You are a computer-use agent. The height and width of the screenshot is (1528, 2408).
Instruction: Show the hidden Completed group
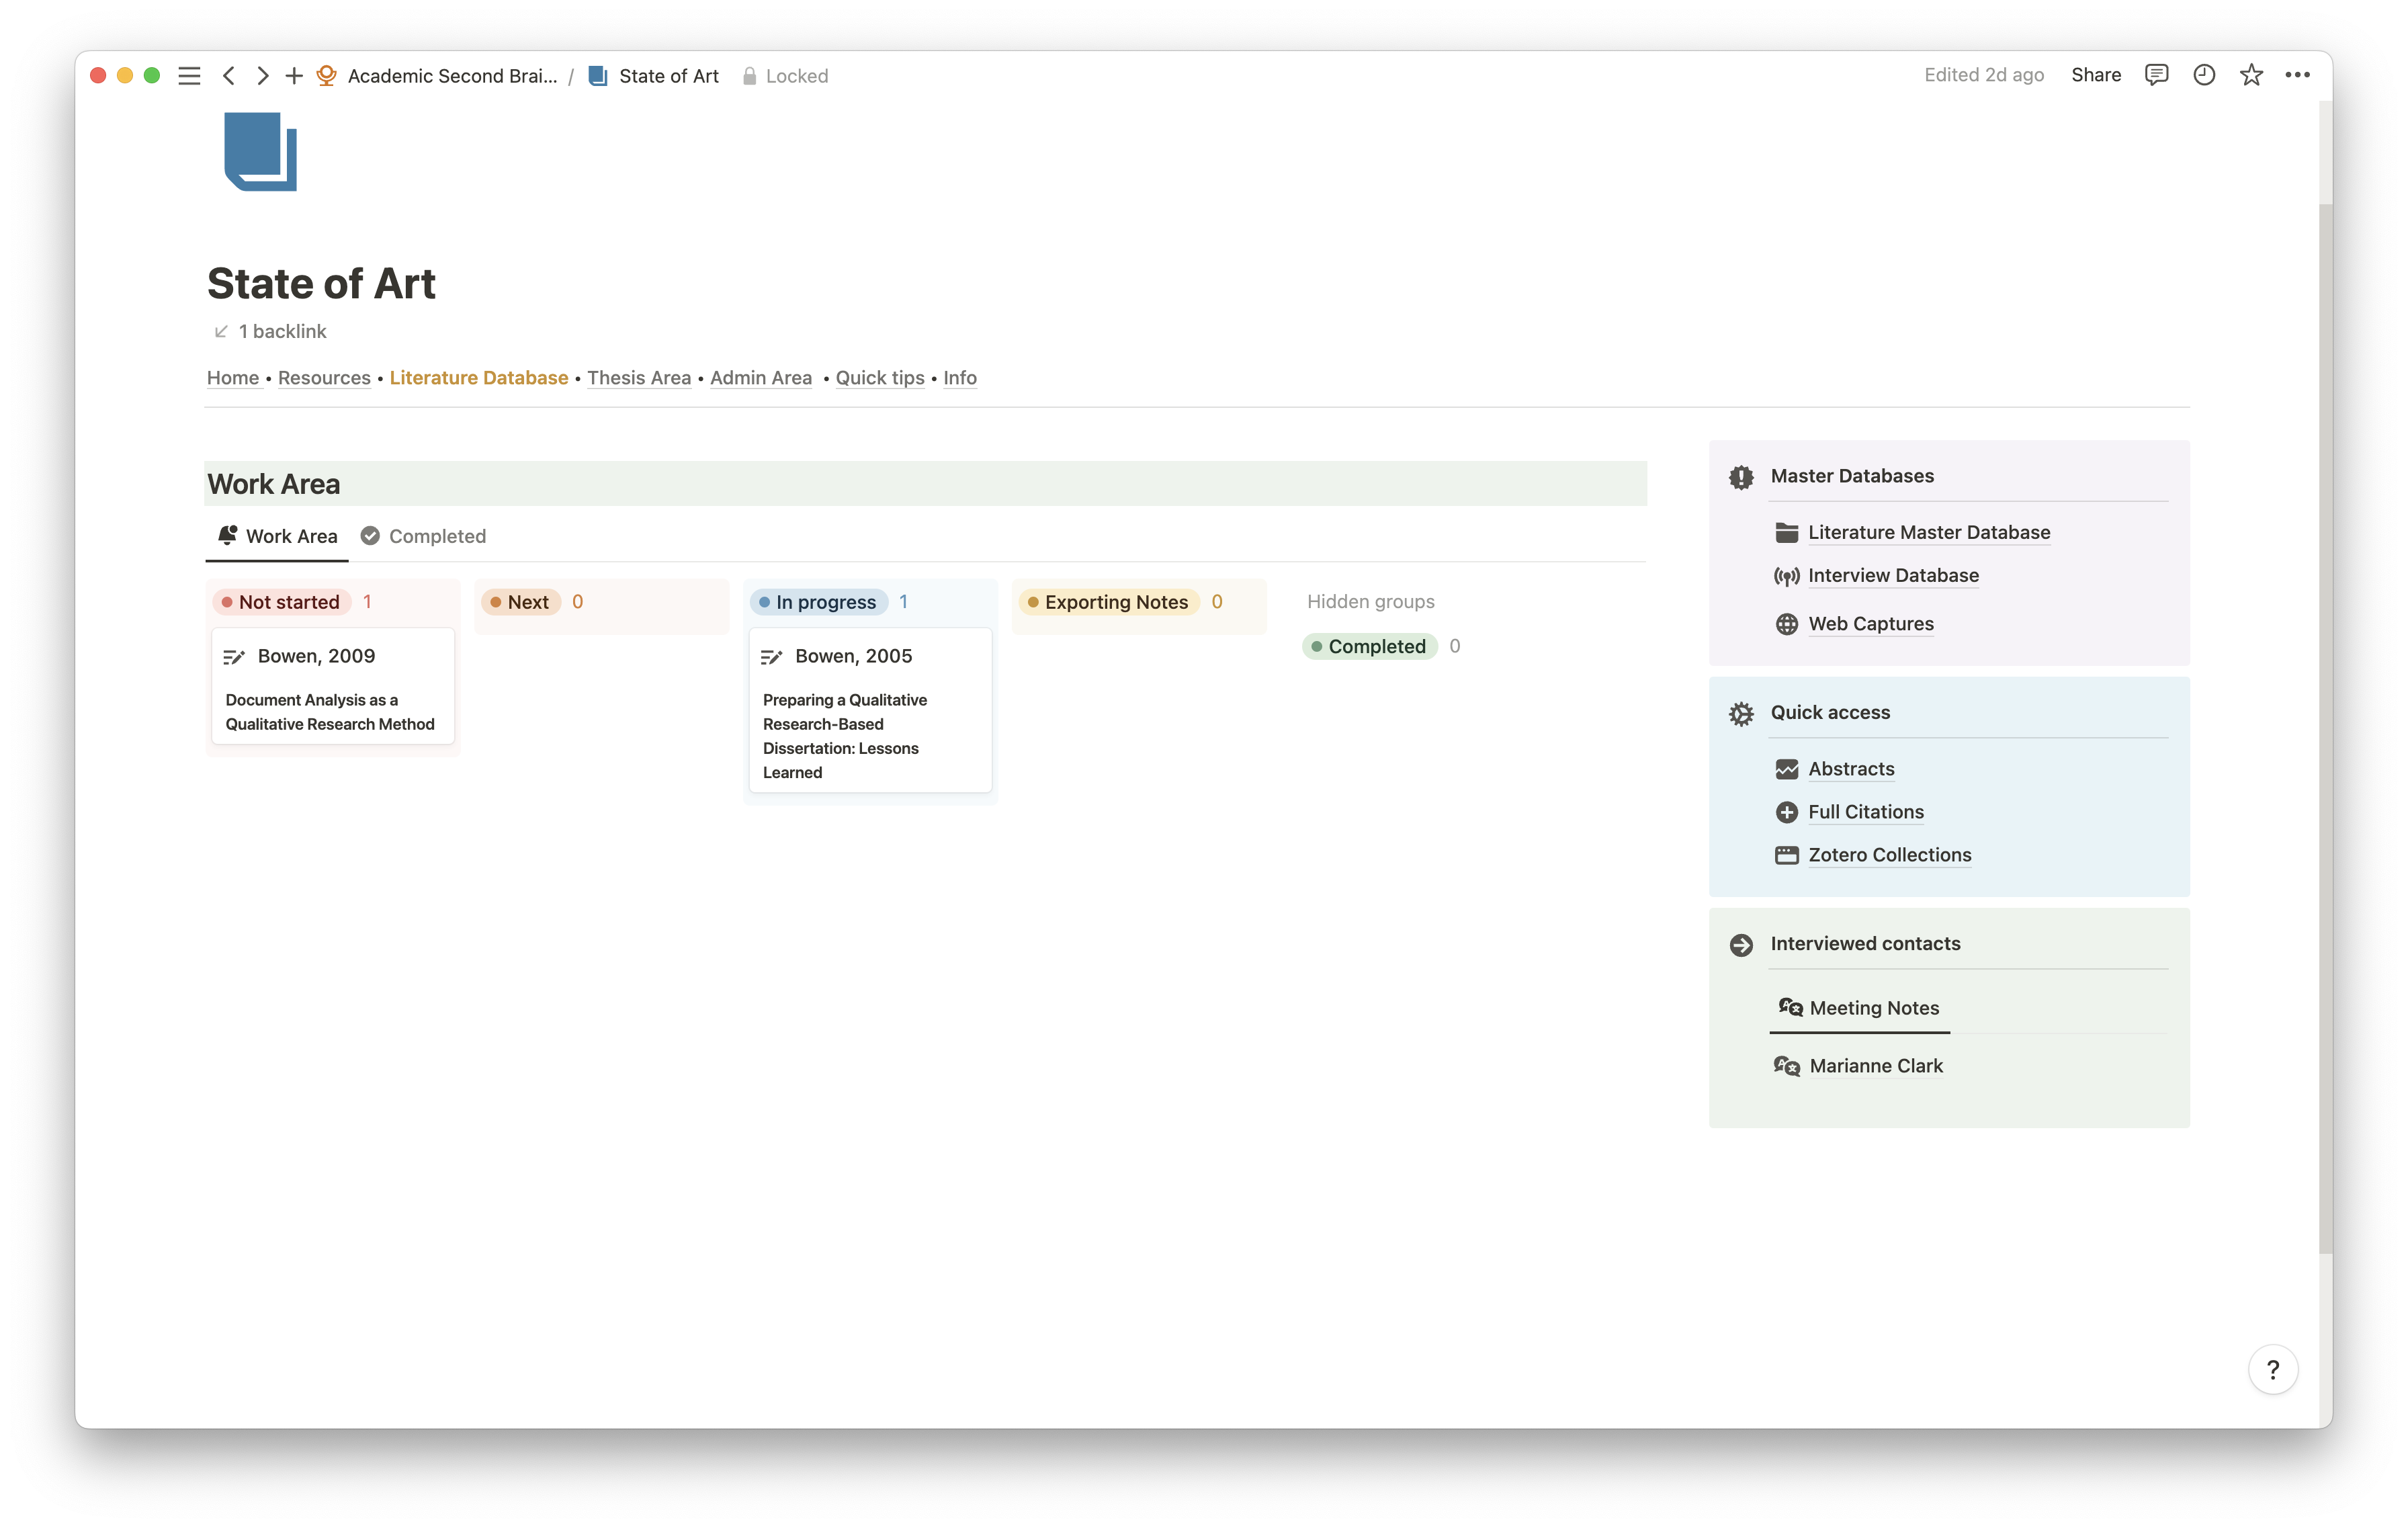(x=1370, y=646)
